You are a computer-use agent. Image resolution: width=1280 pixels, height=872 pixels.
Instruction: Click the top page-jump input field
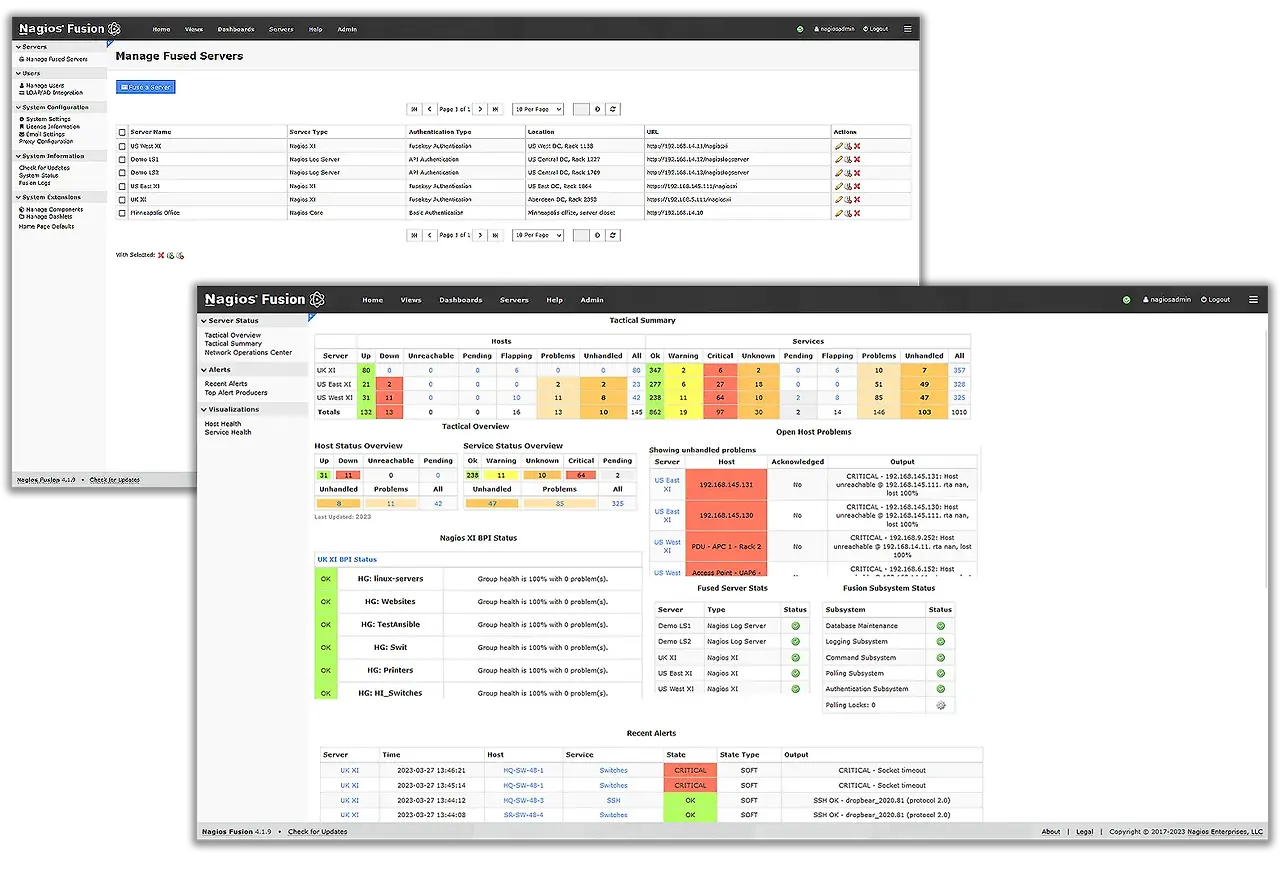[x=581, y=109]
